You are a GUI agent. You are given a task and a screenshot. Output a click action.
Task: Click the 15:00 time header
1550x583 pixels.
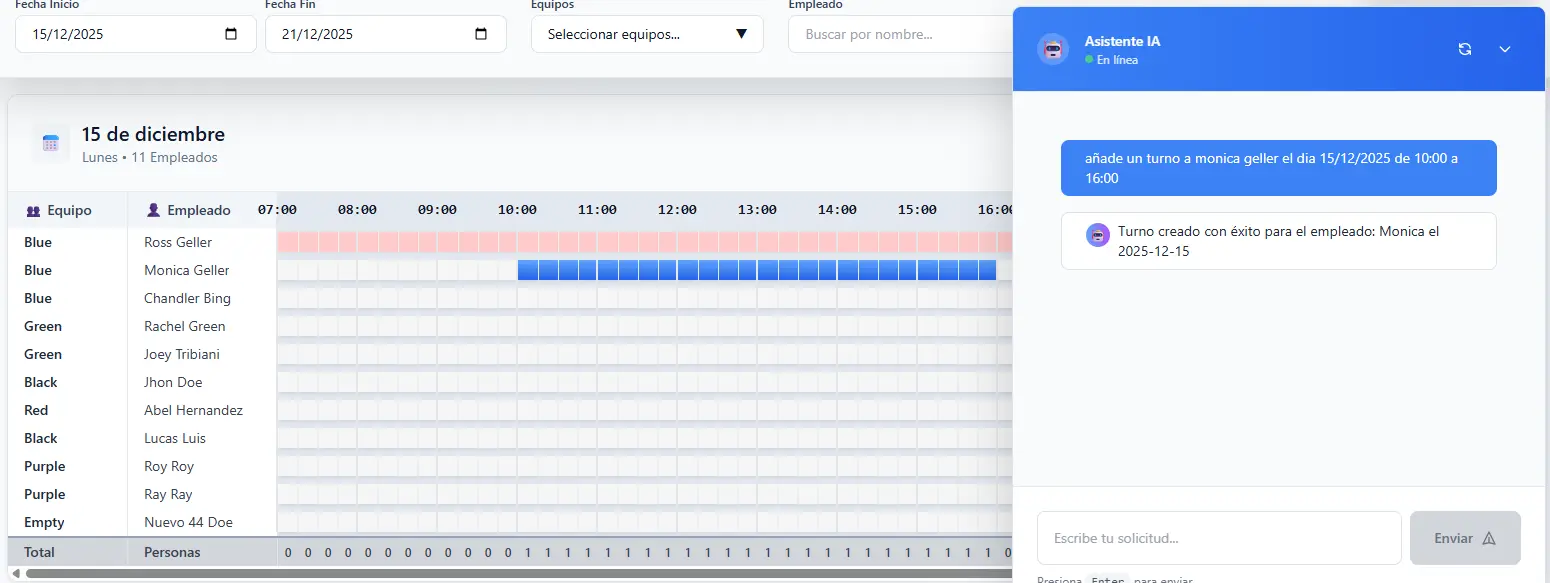[x=917, y=210]
